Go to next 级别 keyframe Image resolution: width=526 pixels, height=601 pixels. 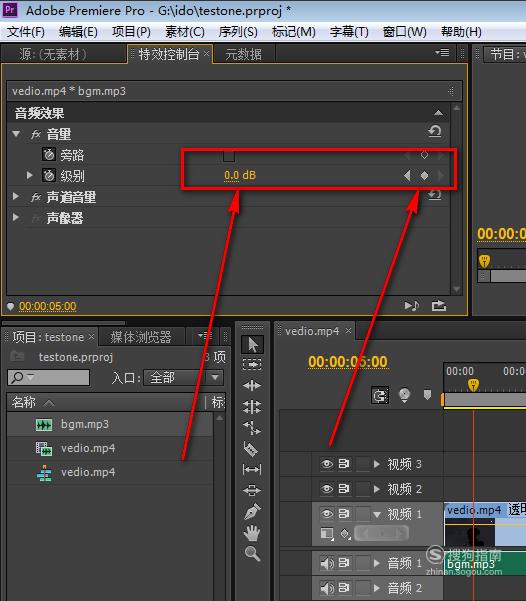point(441,176)
